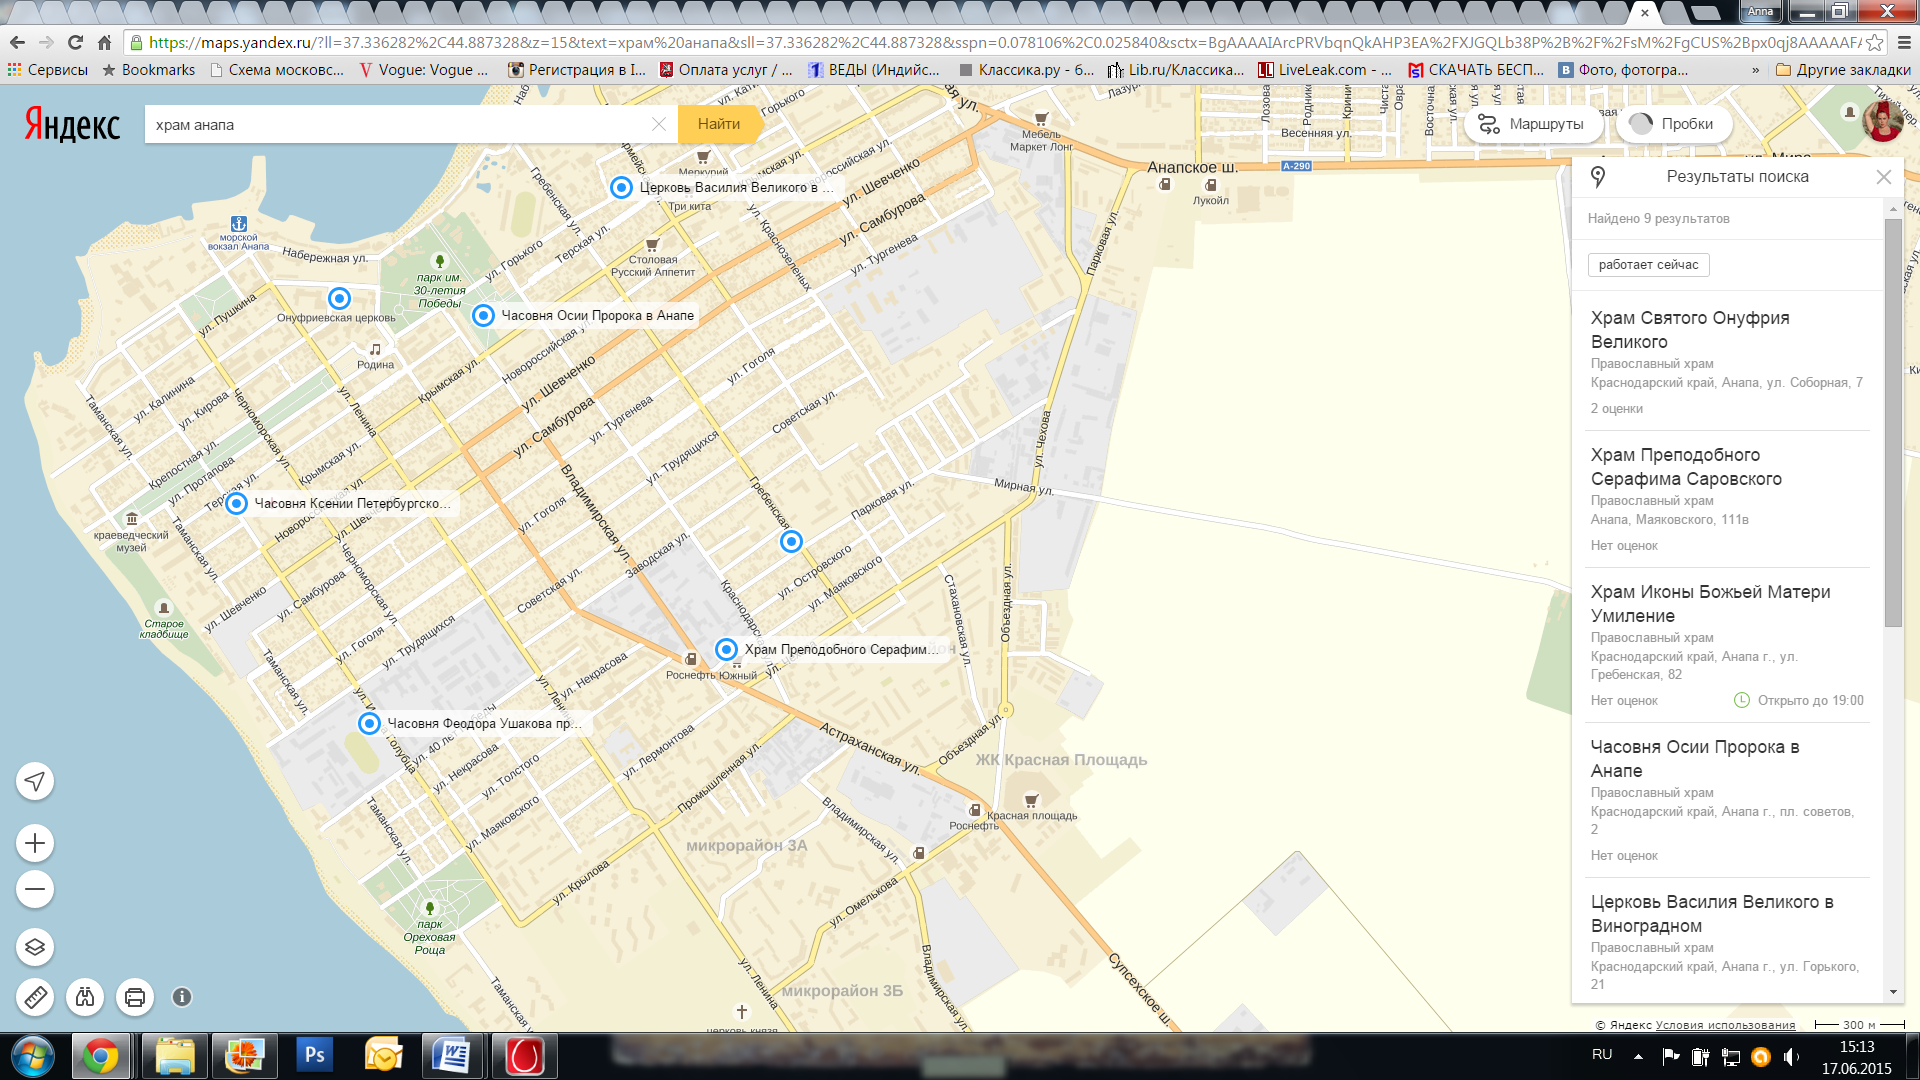Print the map with printer icon
Viewport: 1920px width, 1080px height.
point(135,997)
